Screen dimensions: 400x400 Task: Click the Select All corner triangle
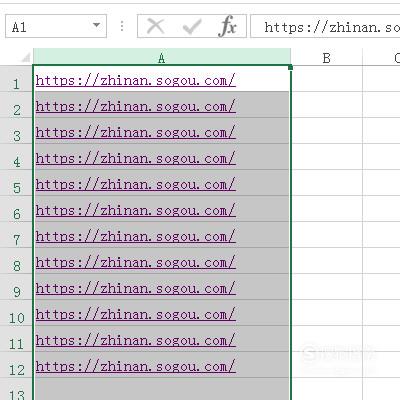click(25, 58)
